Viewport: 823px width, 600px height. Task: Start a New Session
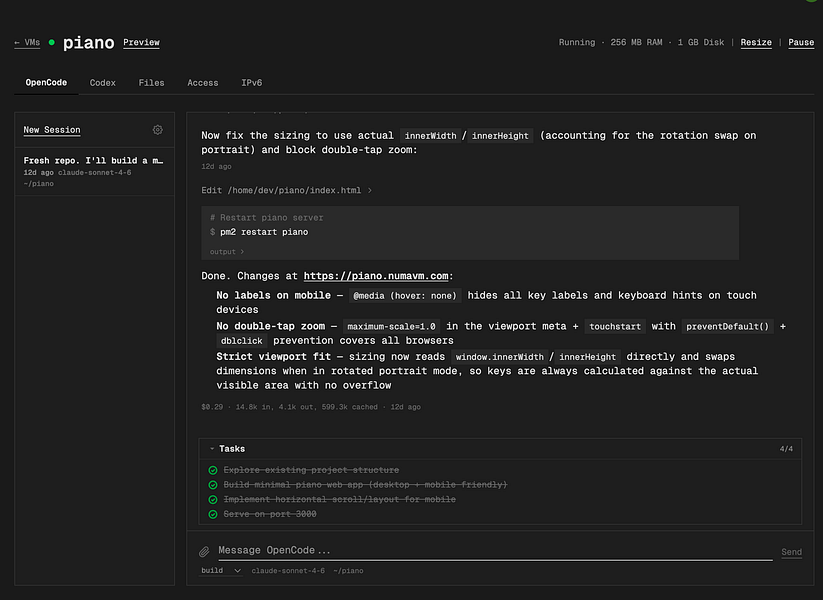52,130
